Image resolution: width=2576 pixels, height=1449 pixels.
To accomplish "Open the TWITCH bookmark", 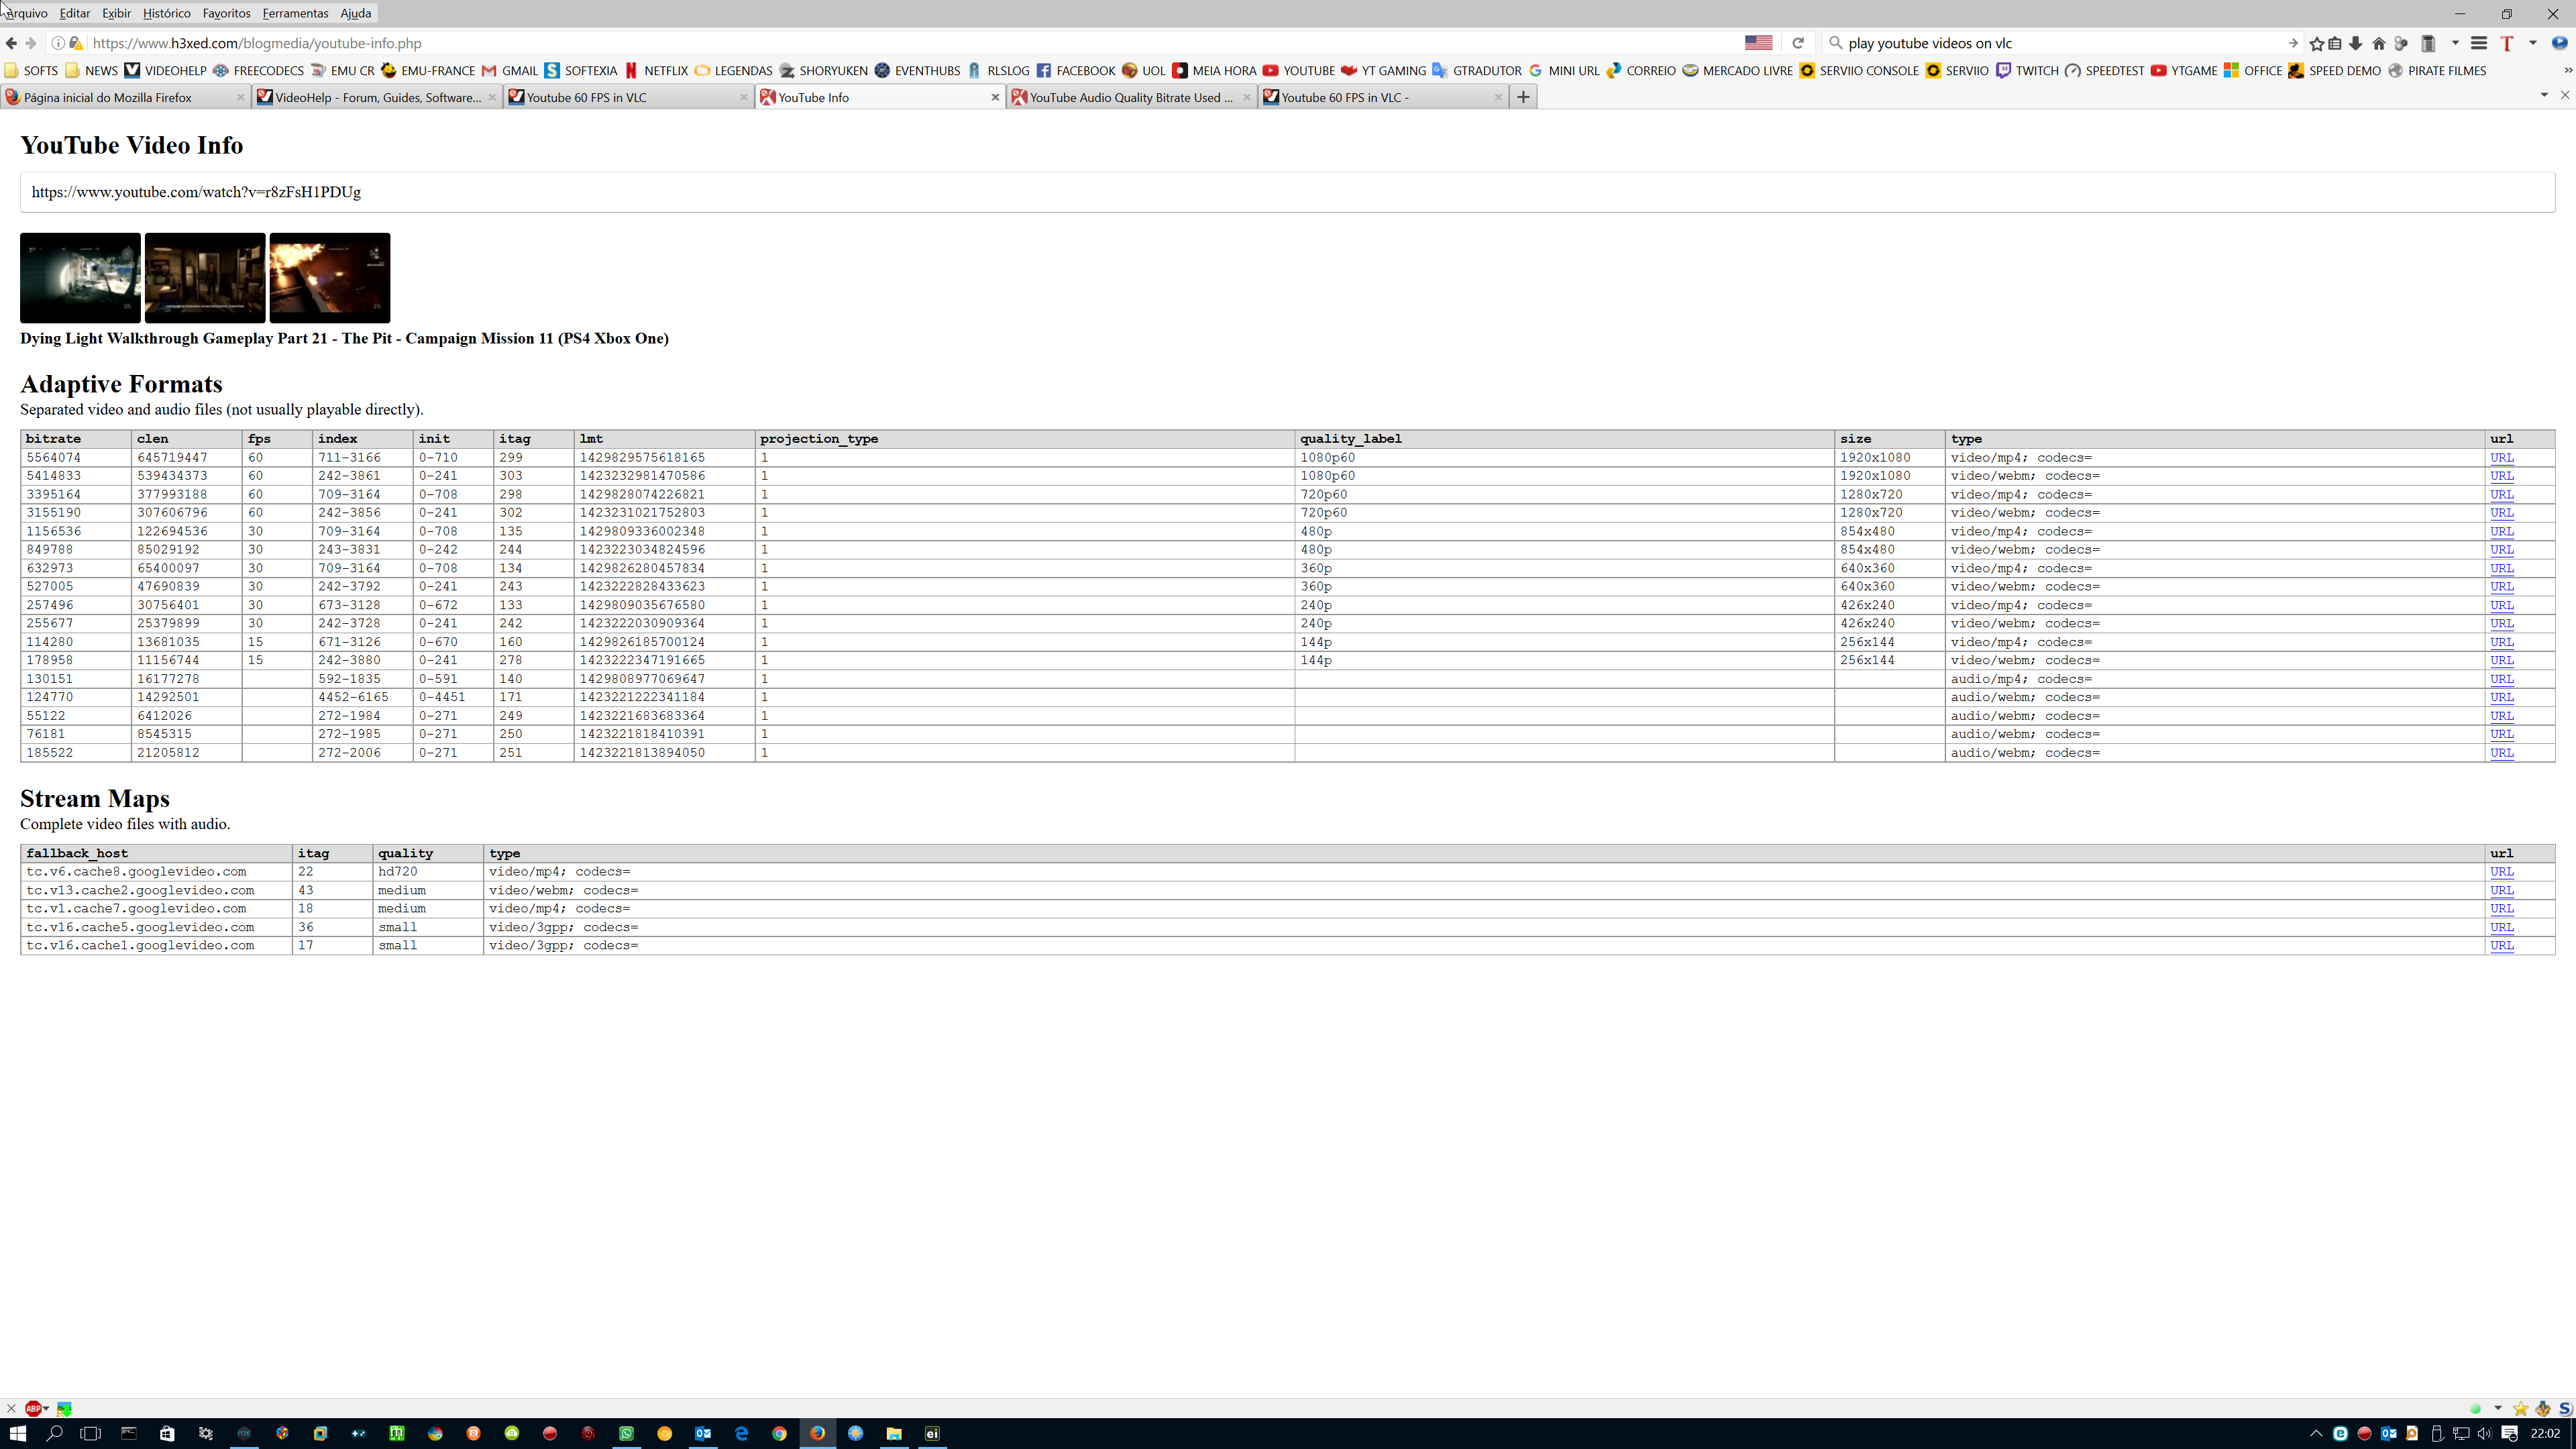I will (x=2027, y=70).
